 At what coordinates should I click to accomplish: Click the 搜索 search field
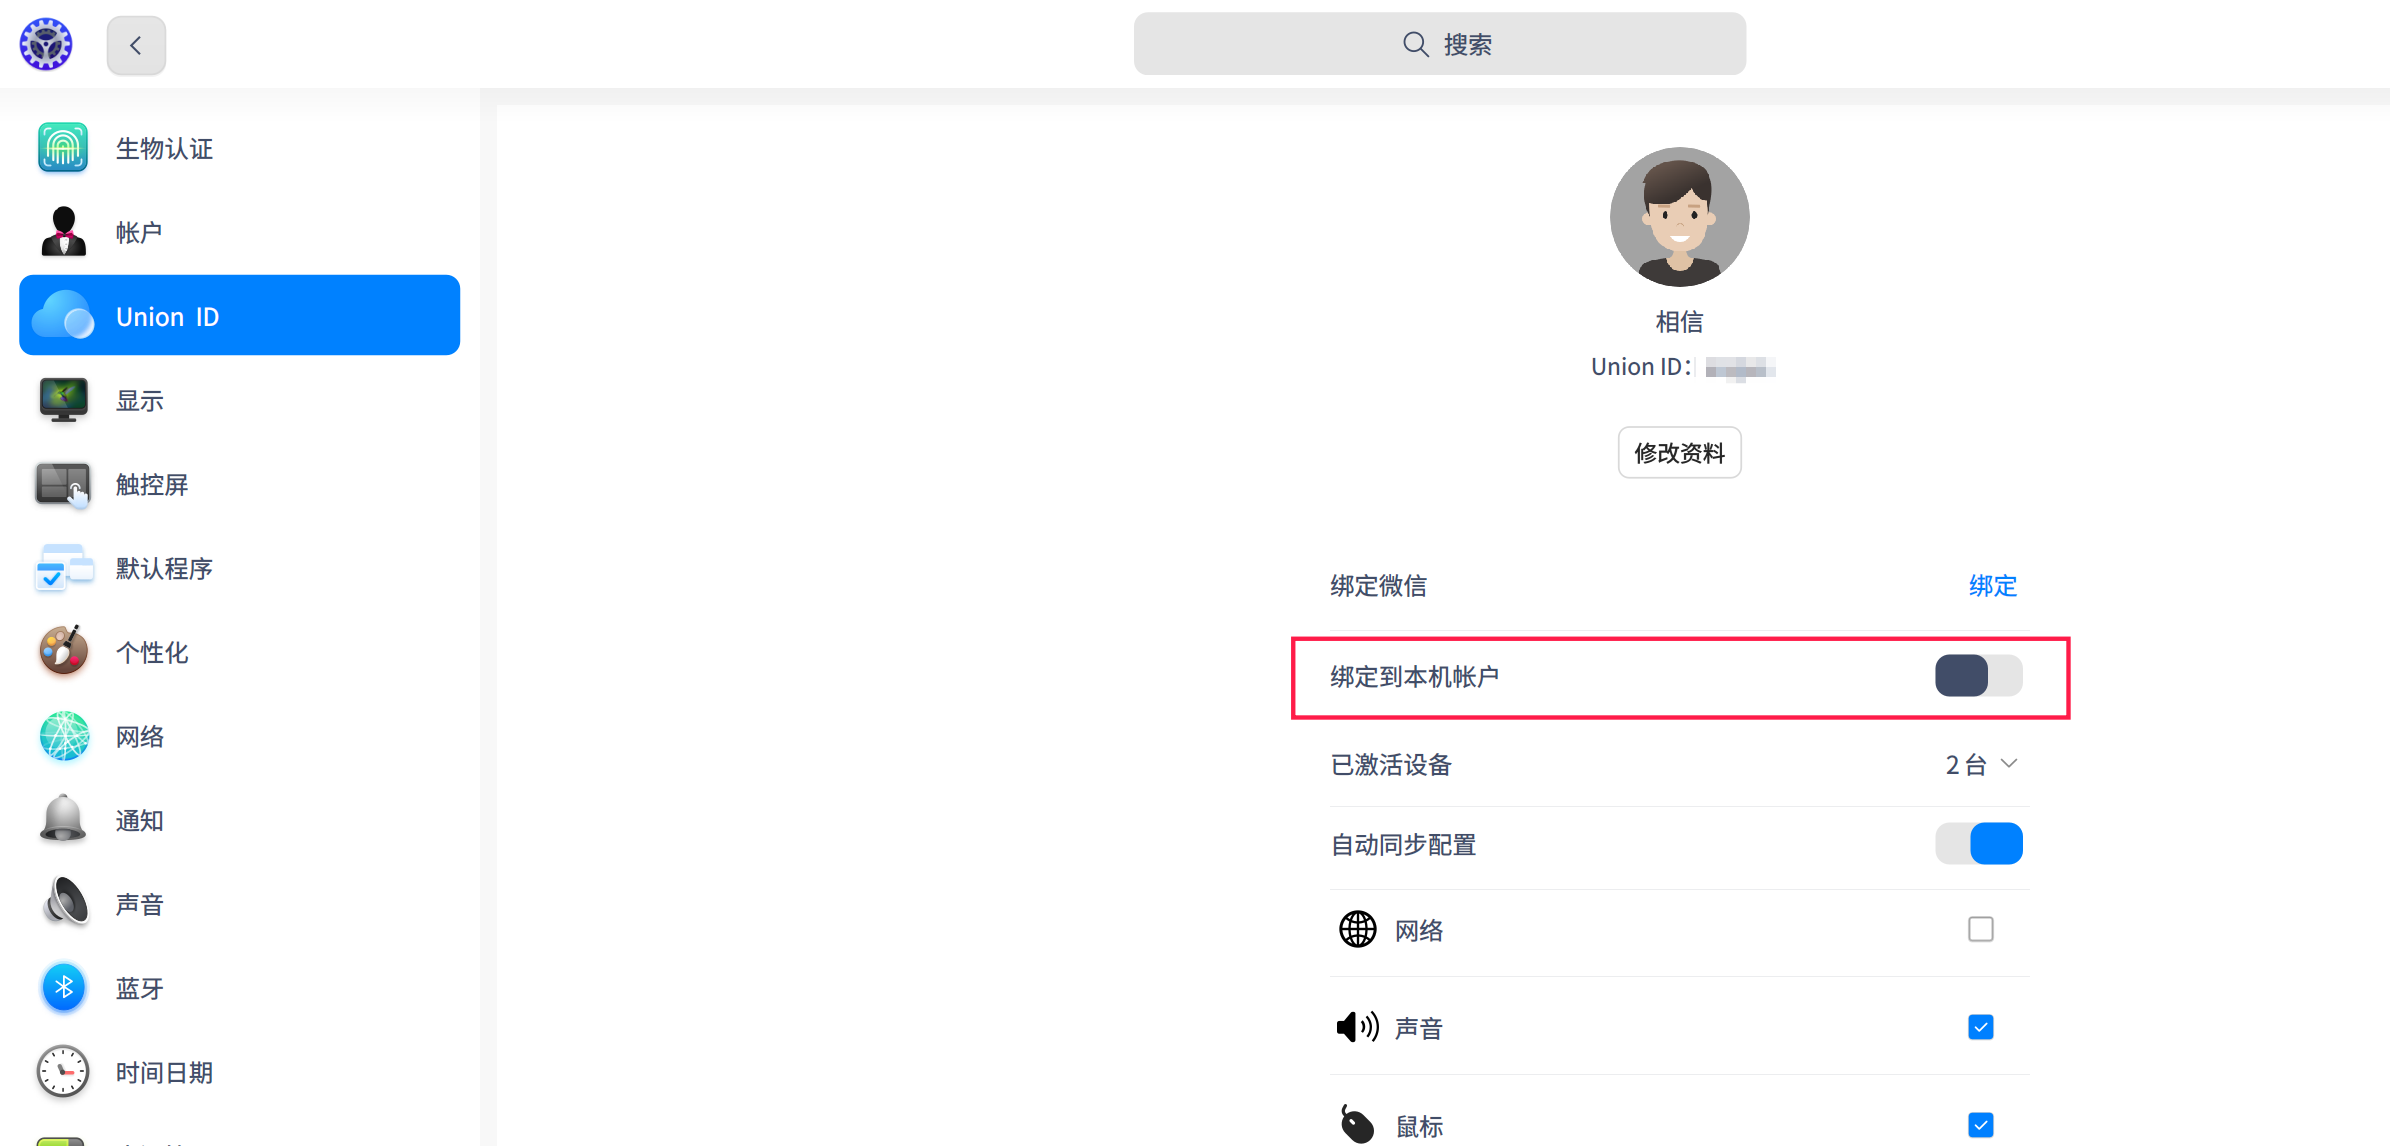tap(1439, 44)
